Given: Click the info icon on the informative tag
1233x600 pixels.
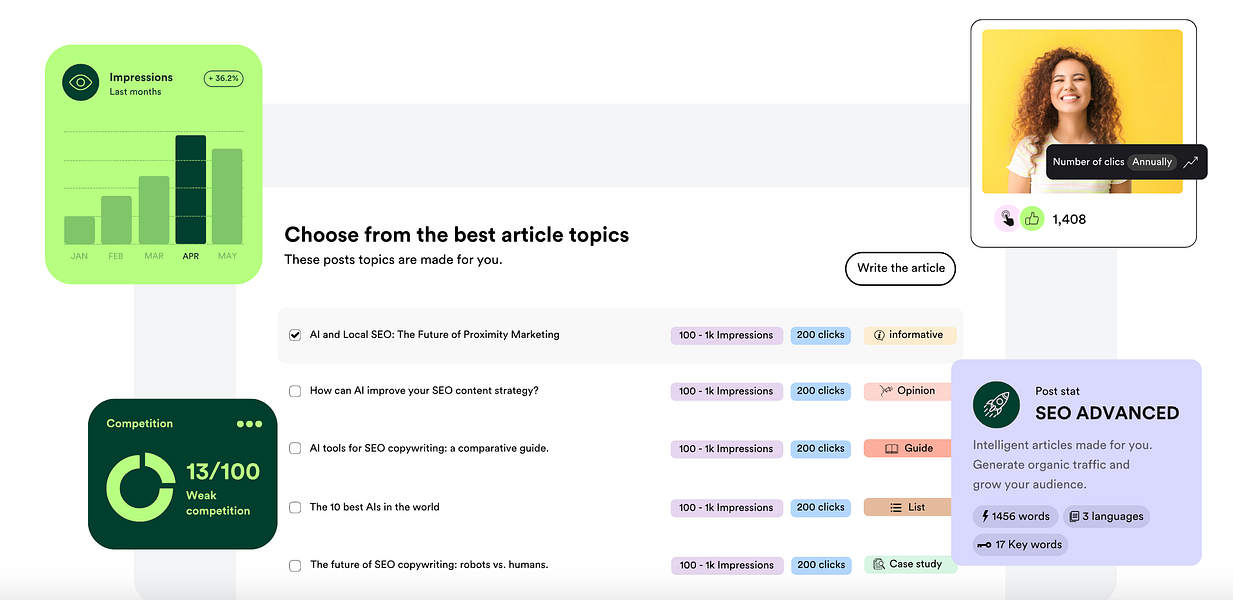Looking at the screenshot, I should tap(878, 335).
